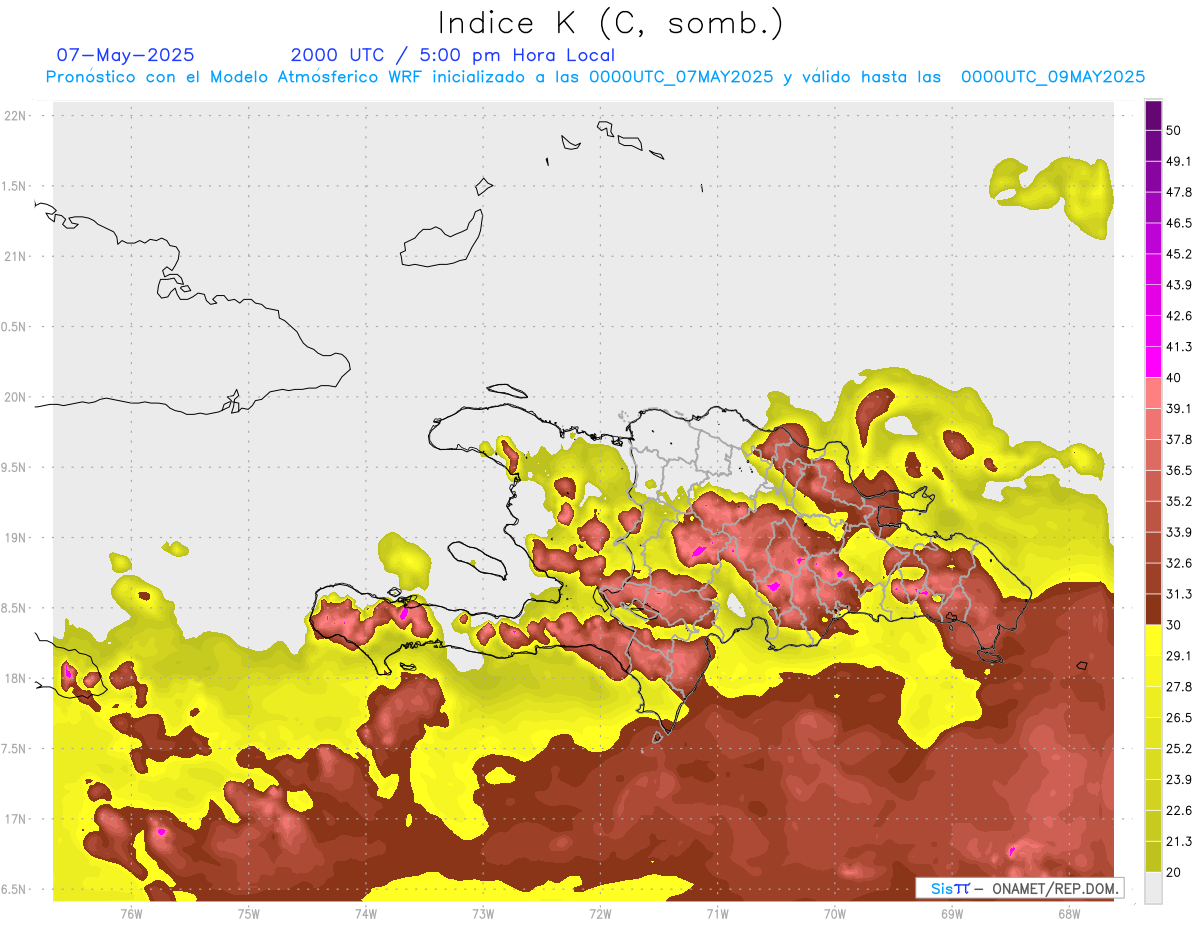Pick the magenta colorbar segment between 40 and 41.3
This screenshot has width=1200, height=927.
(1153, 362)
